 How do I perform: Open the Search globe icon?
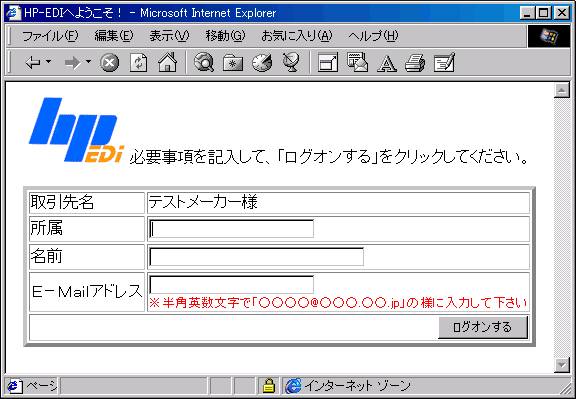(204, 62)
